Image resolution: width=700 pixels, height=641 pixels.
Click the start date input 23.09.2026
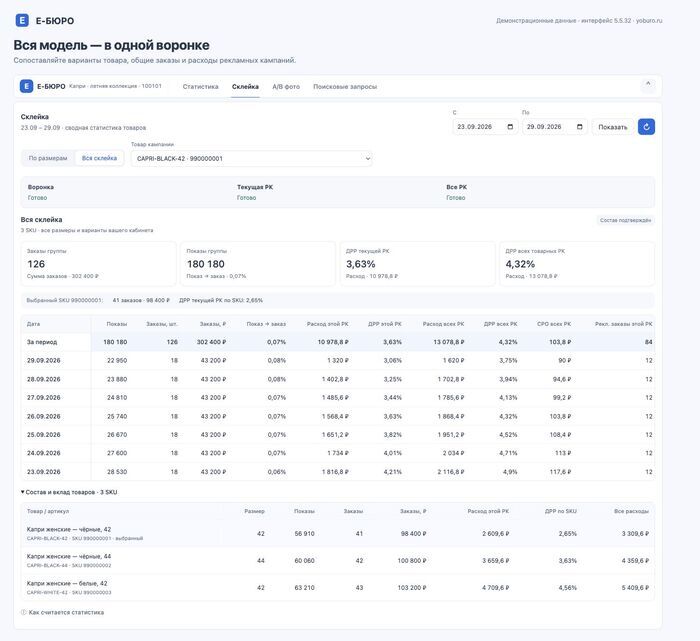[485, 127]
